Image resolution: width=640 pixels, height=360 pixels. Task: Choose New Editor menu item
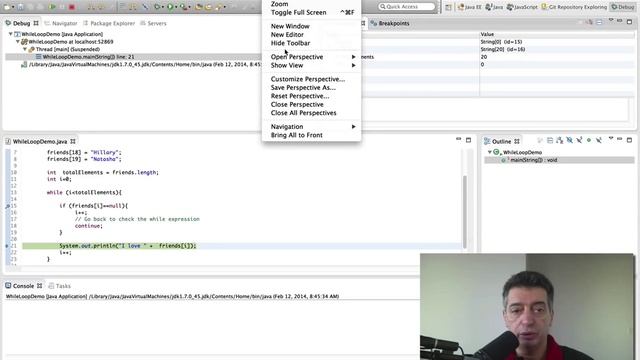[x=311, y=35]
